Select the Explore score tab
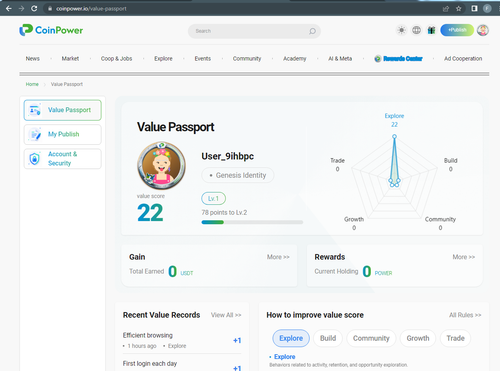This screenshot has height=371, width=500. (x=291, y=338)
